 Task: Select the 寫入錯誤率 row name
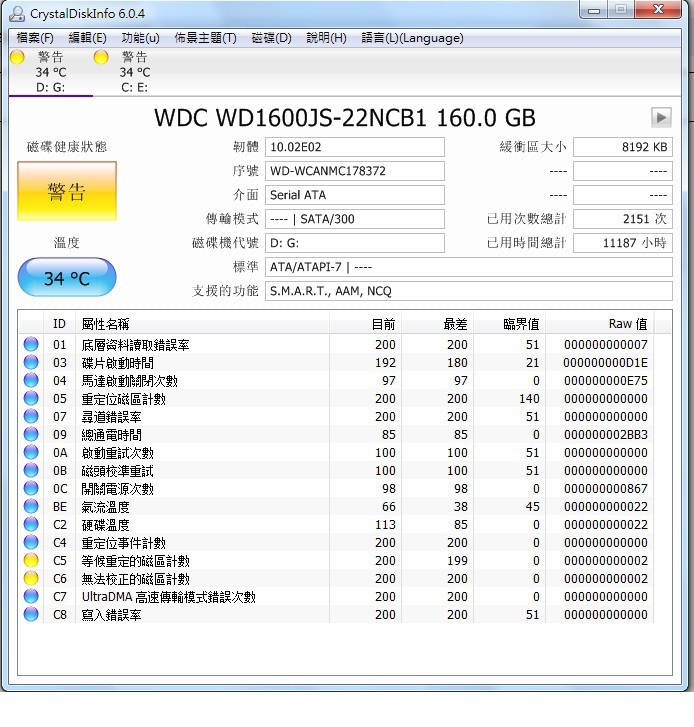point(111,615)
